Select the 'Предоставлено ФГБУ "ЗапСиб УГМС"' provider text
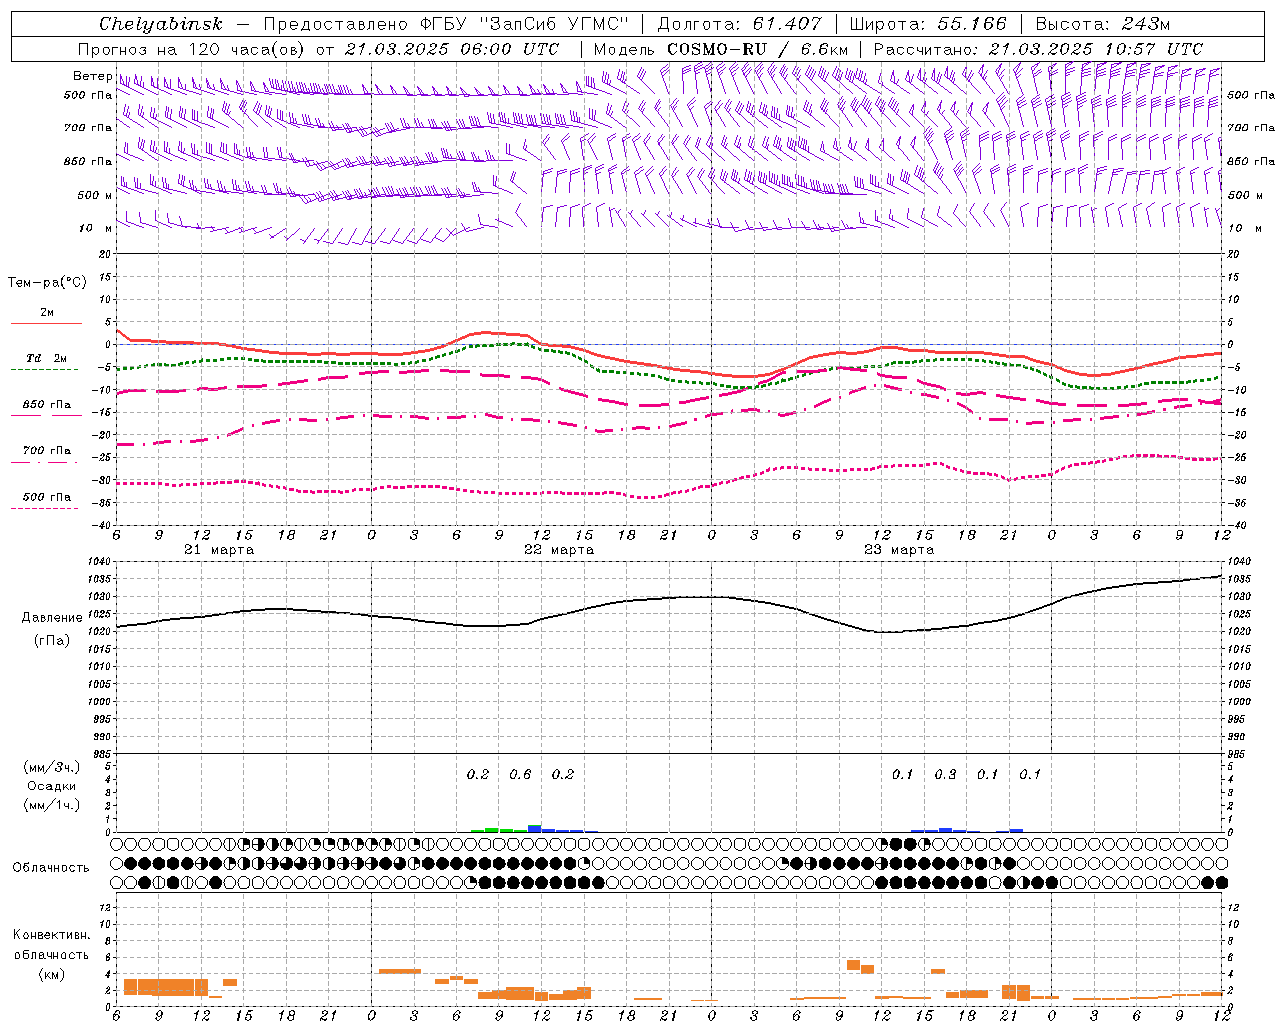The width and height of the screenshot is (1280, 1024). pyautogui.click(x=446, y=24)
